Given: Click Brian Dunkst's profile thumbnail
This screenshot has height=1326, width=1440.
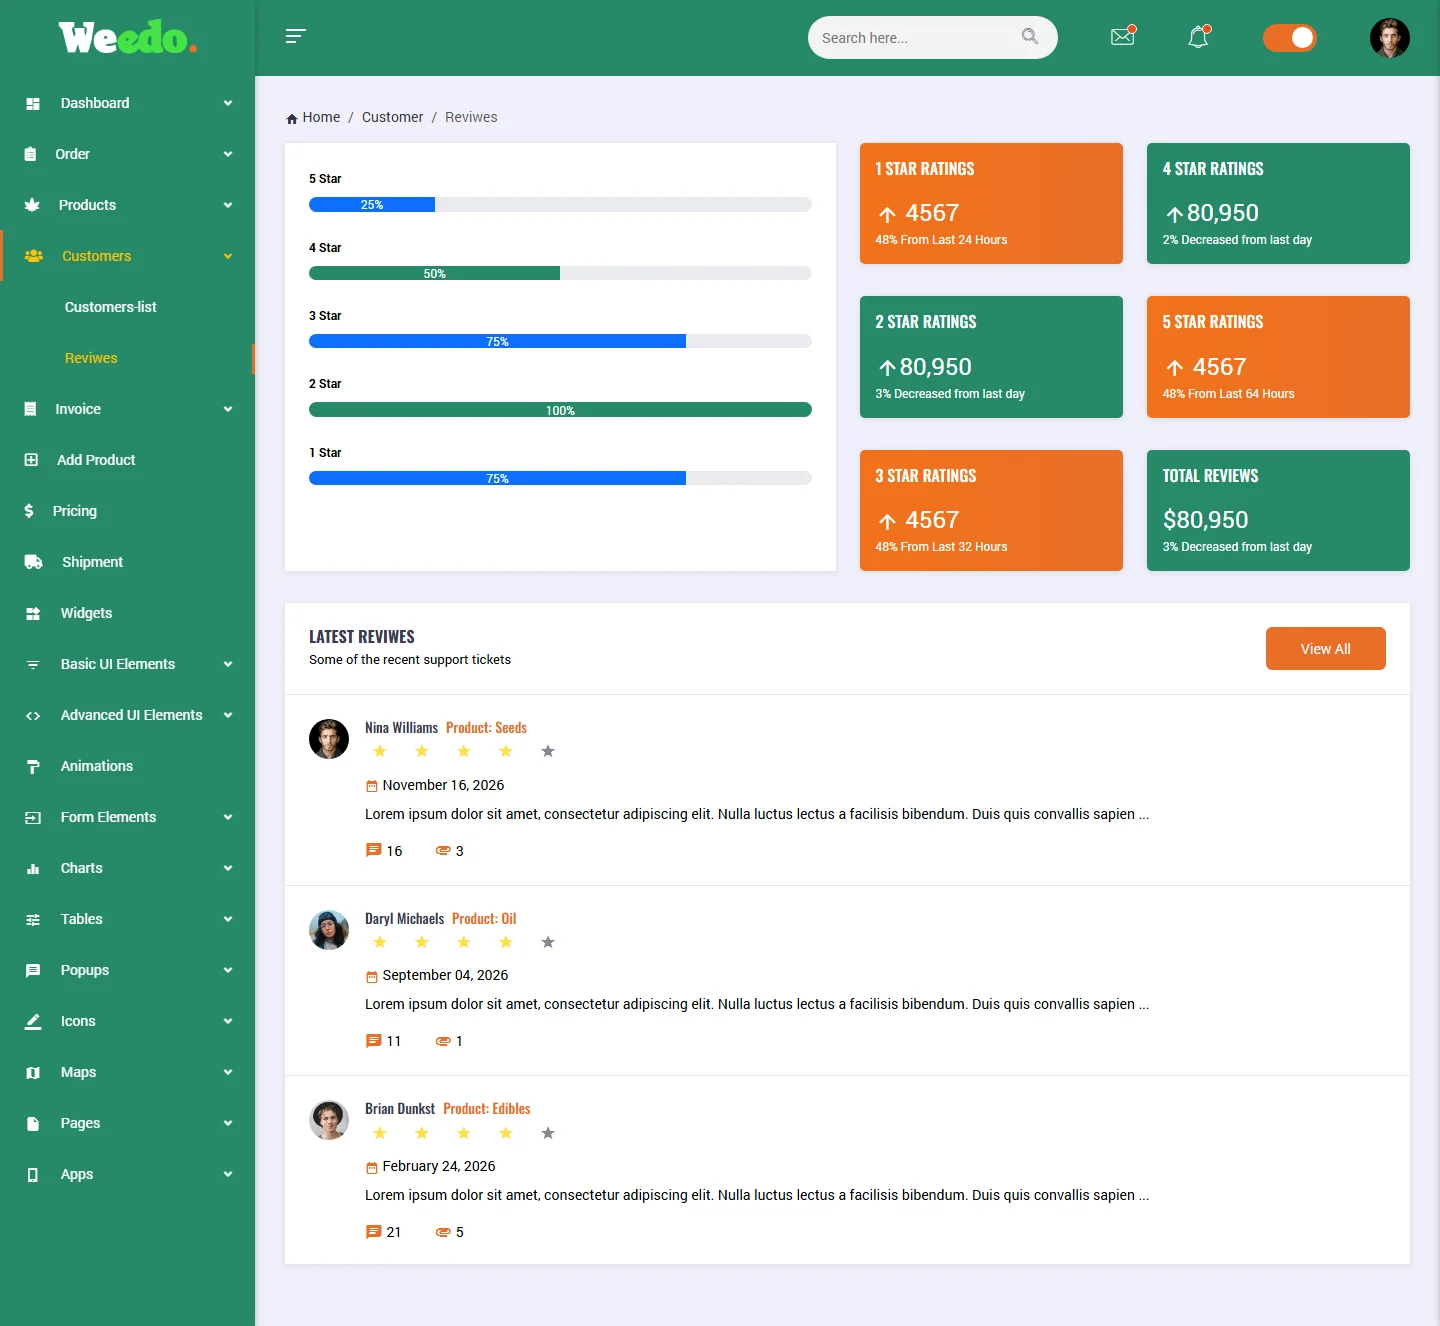Looking at the screenshot, I should [x=329, y=1120].
